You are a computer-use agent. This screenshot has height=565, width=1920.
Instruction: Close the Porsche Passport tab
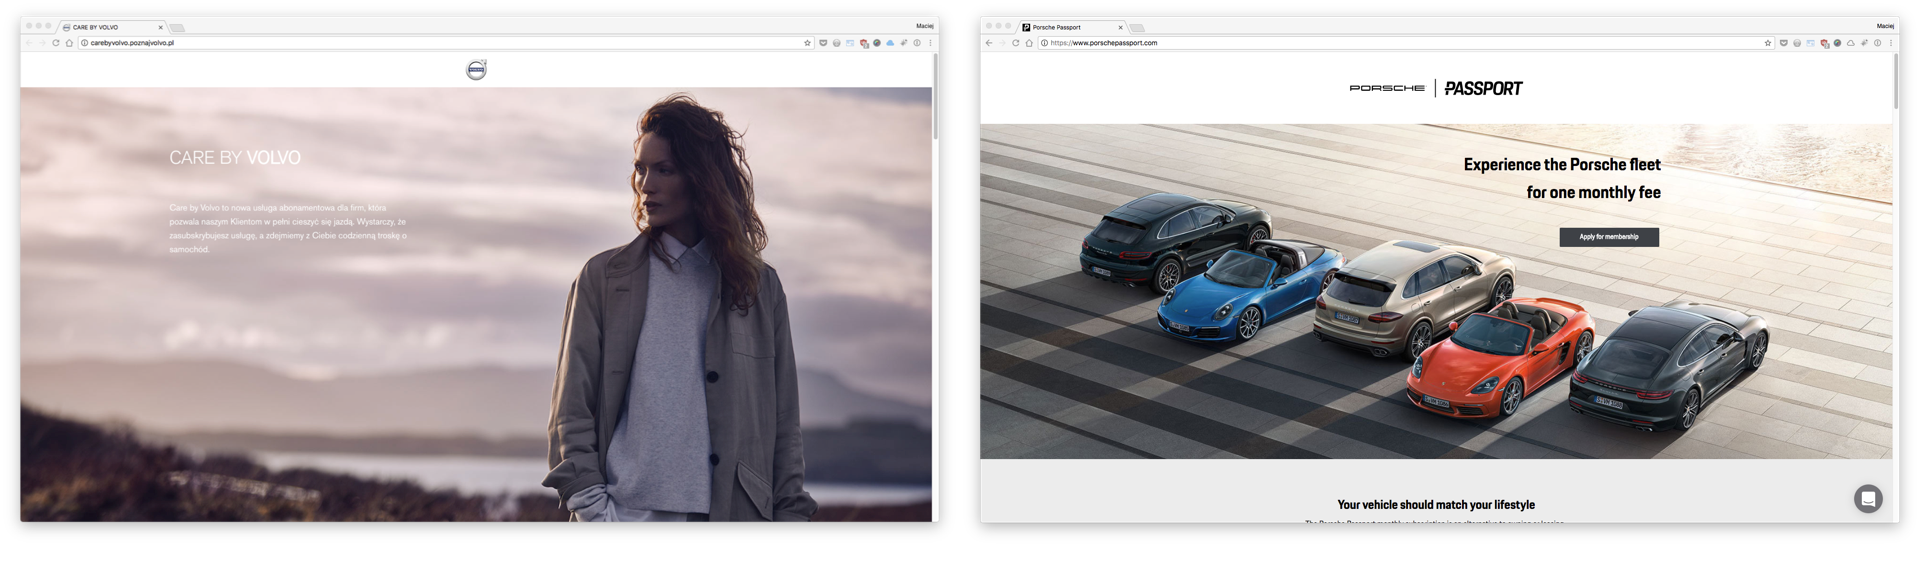pyautogui.click(x=1120, y=27)
